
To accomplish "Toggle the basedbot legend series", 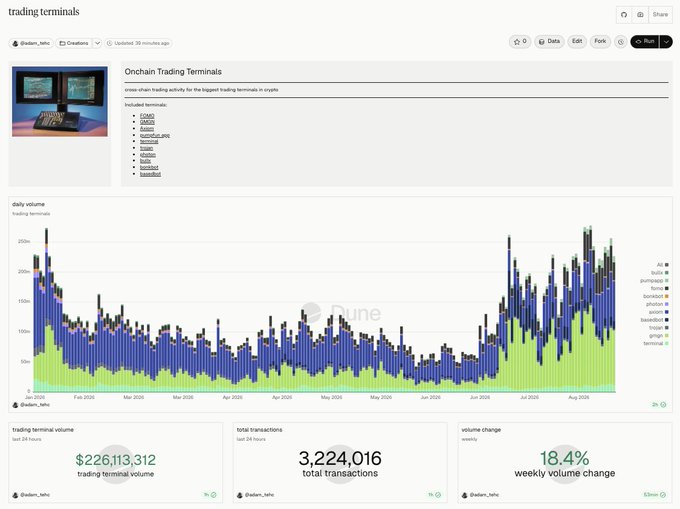I will pyautogui.click(x=654, y=320).
